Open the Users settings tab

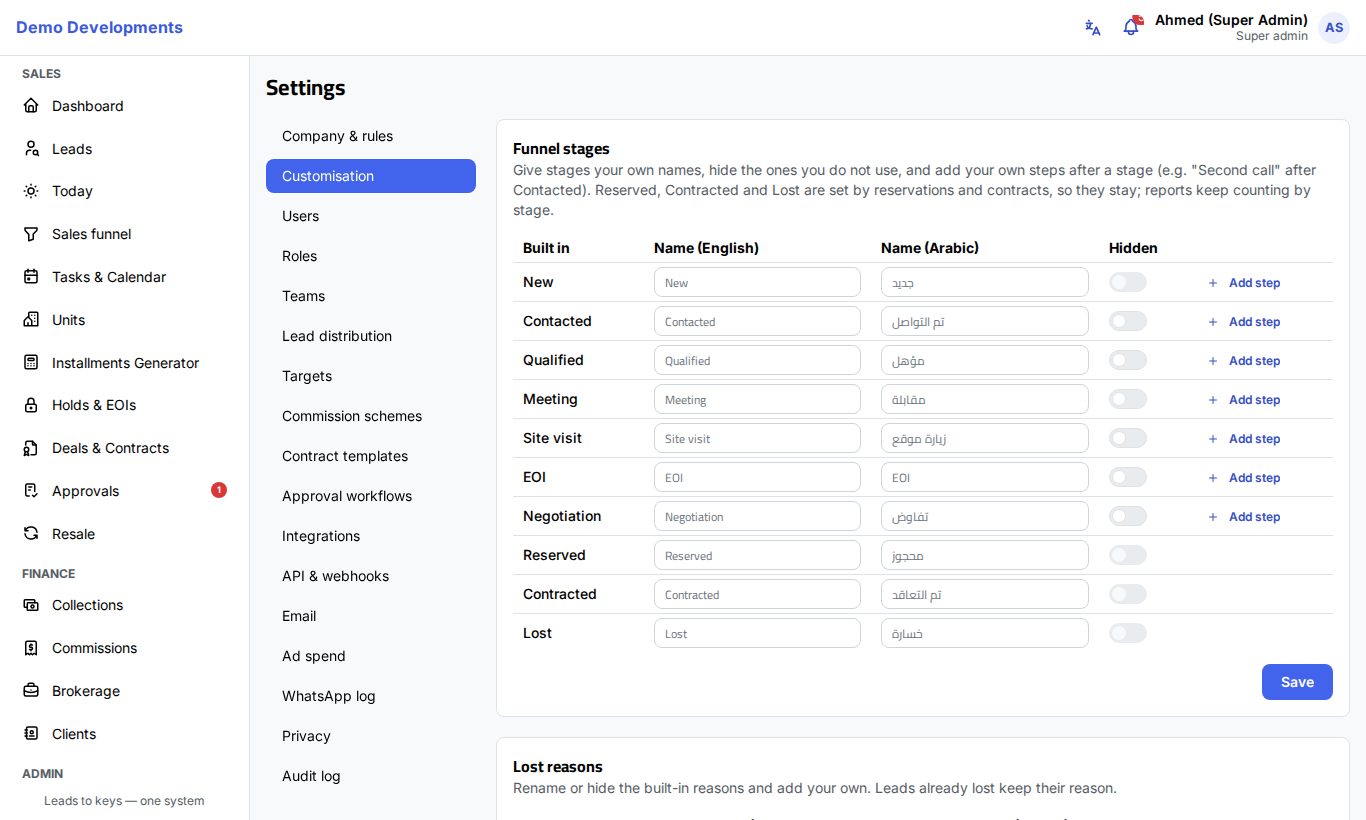coord(371,216)
